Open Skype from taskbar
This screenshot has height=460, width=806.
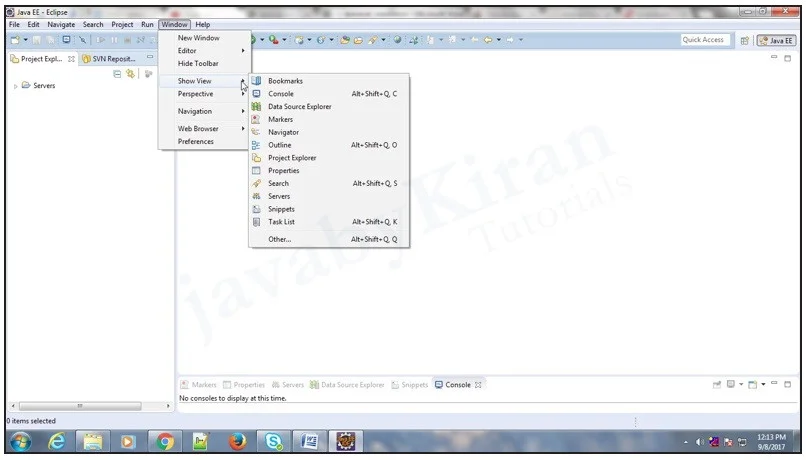point(273,441)
